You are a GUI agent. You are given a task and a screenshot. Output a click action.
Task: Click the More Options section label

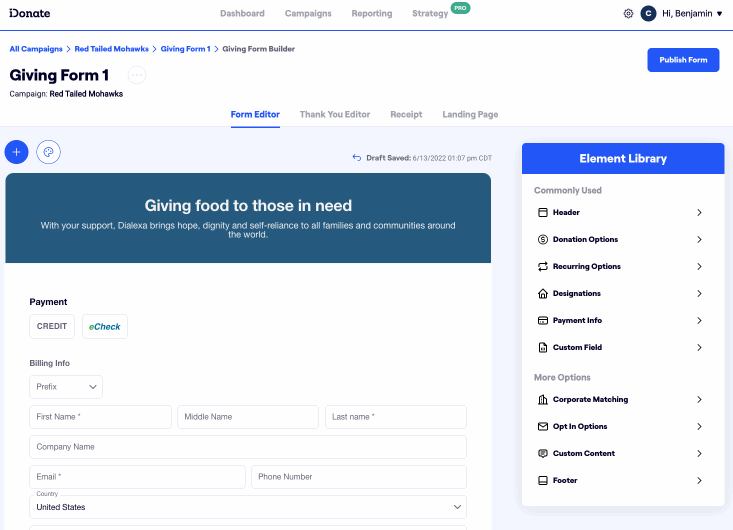[562, 378]
